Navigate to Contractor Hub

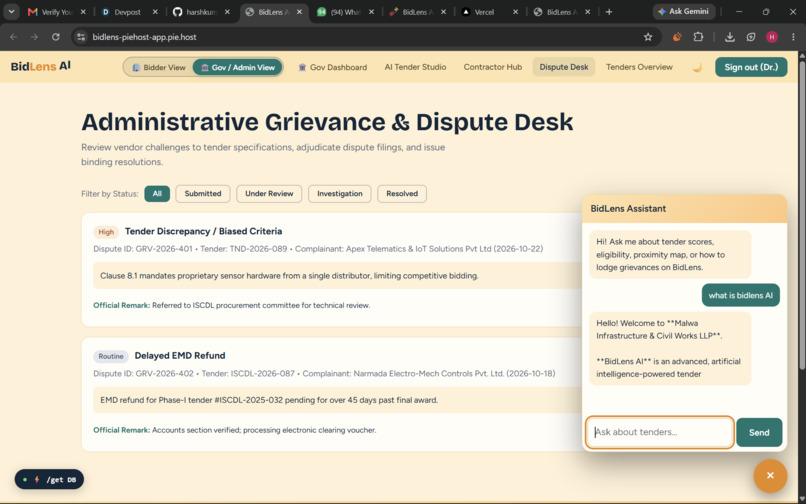coord(492,67)
